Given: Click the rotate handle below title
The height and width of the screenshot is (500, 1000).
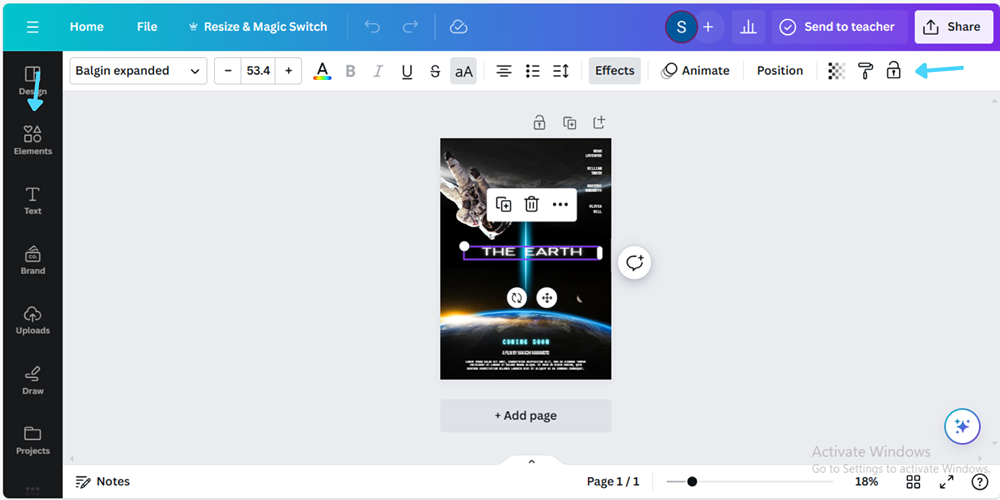Looking at the screenshot, I should (x=517, y=298).
